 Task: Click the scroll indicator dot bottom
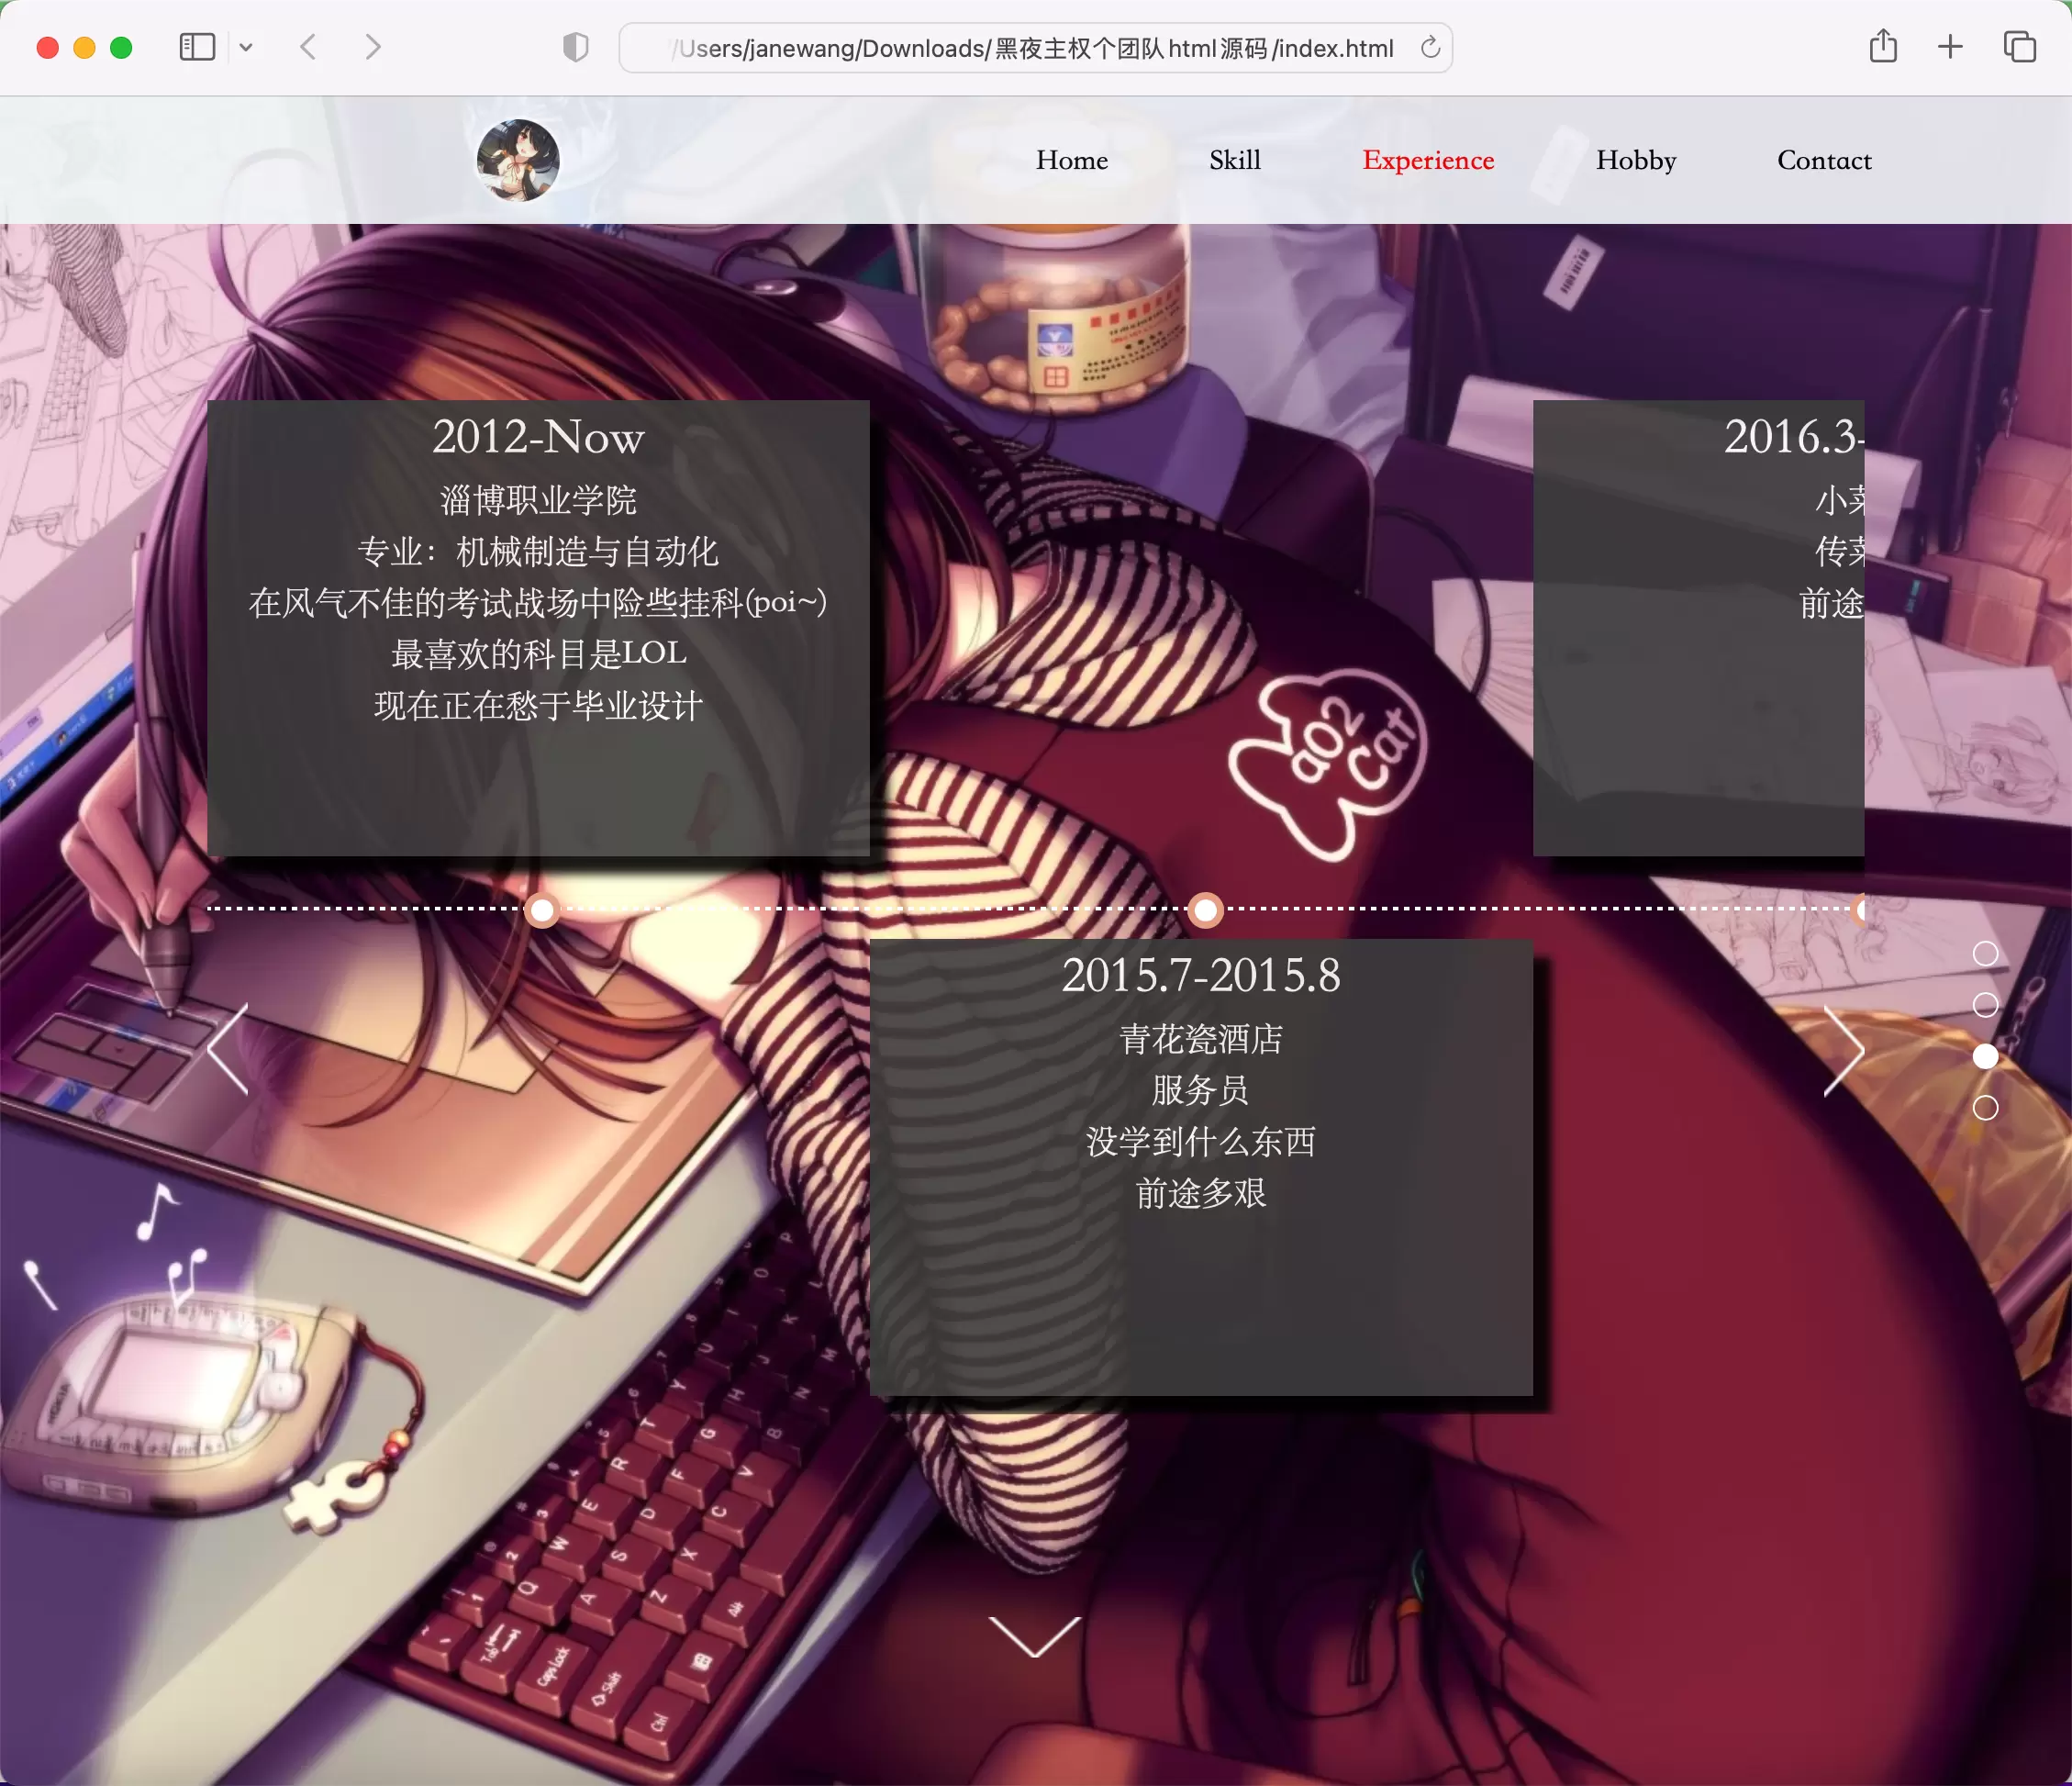pos(1984,1108)
